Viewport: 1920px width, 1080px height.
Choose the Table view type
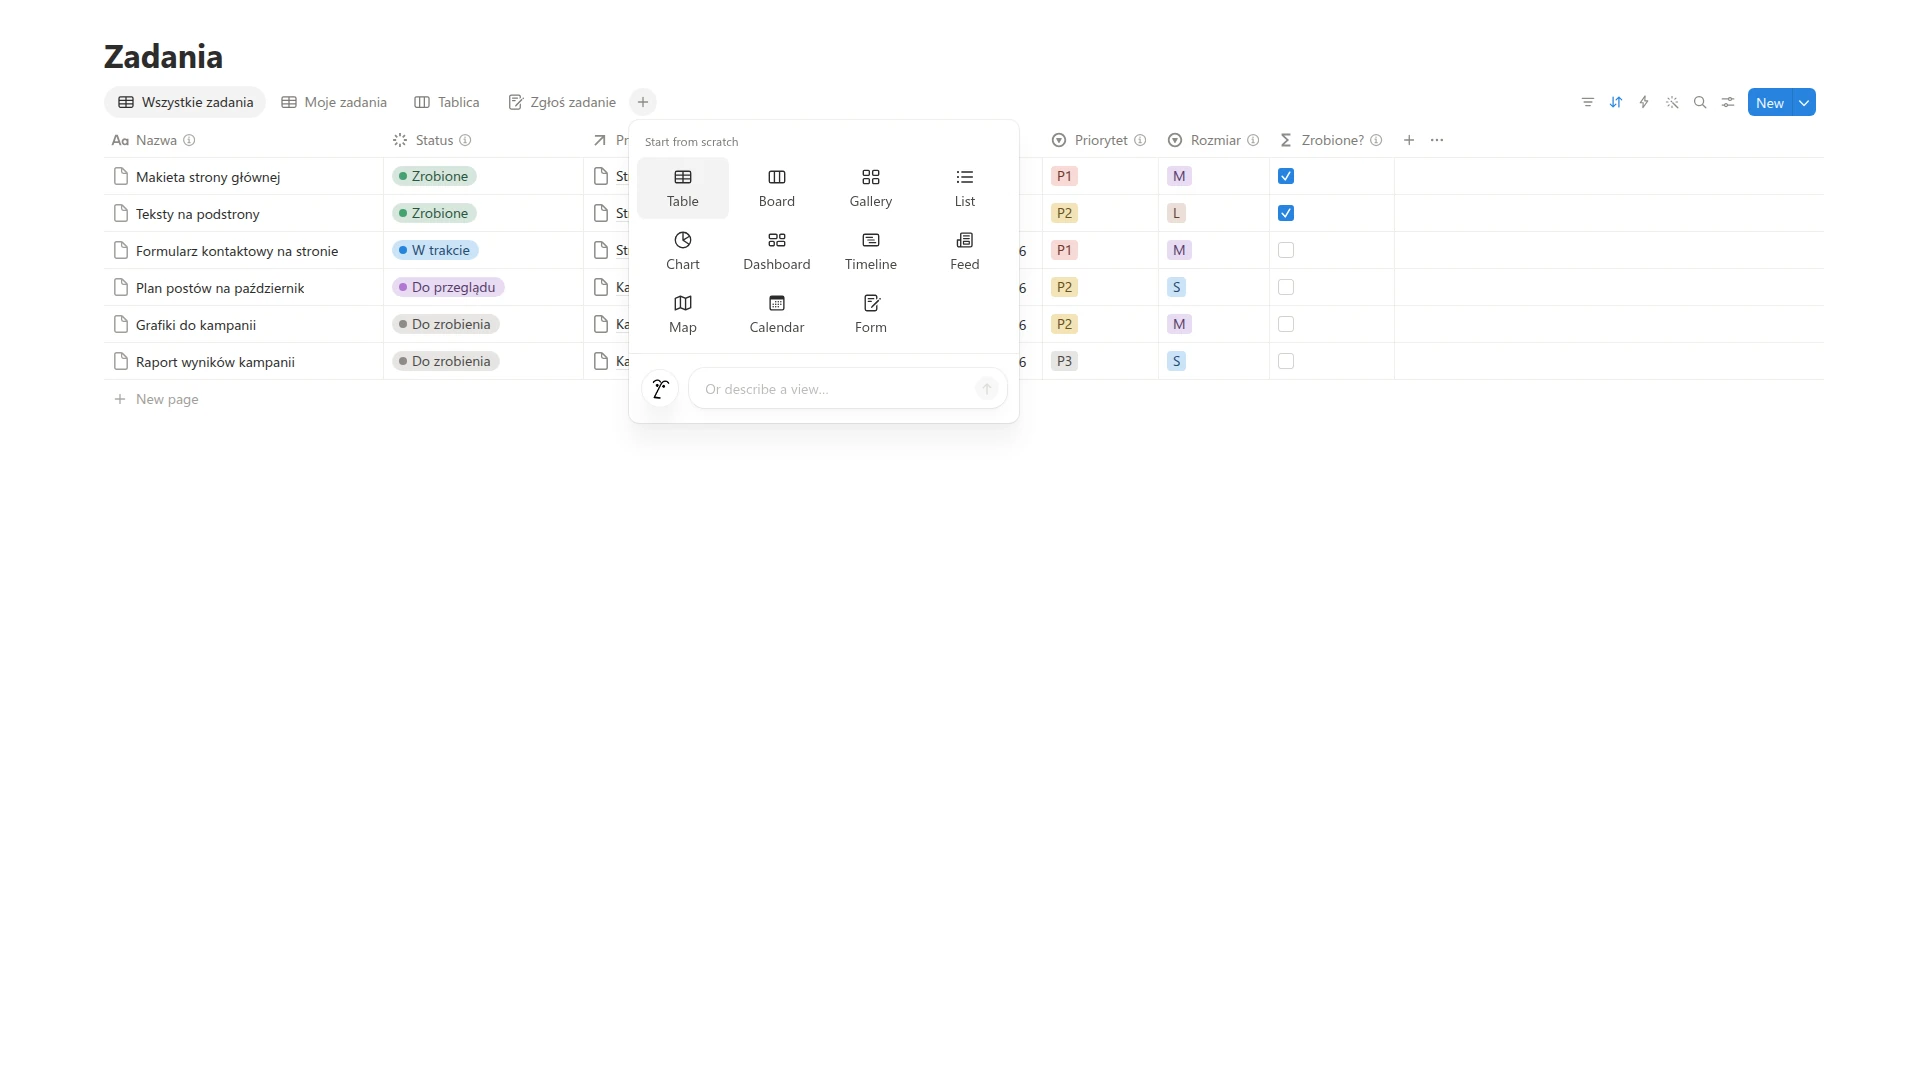[683, 188]
